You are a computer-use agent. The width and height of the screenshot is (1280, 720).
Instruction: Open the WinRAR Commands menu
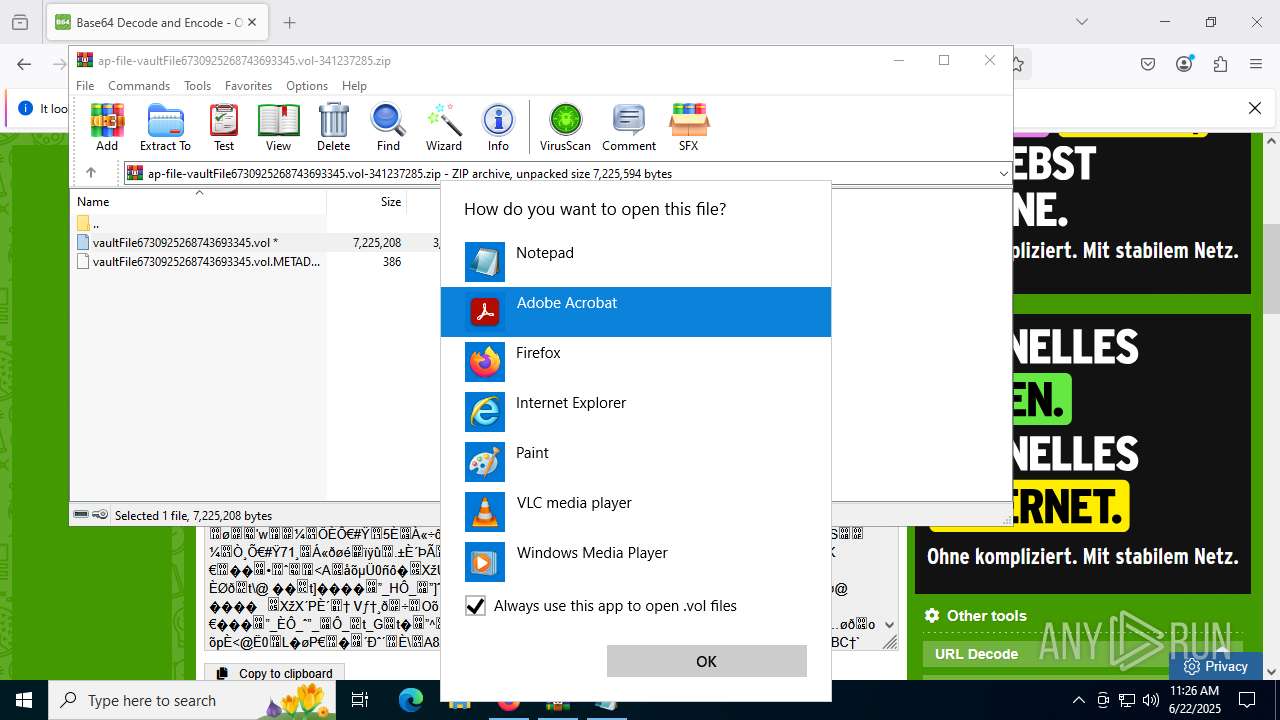(139, 86)
